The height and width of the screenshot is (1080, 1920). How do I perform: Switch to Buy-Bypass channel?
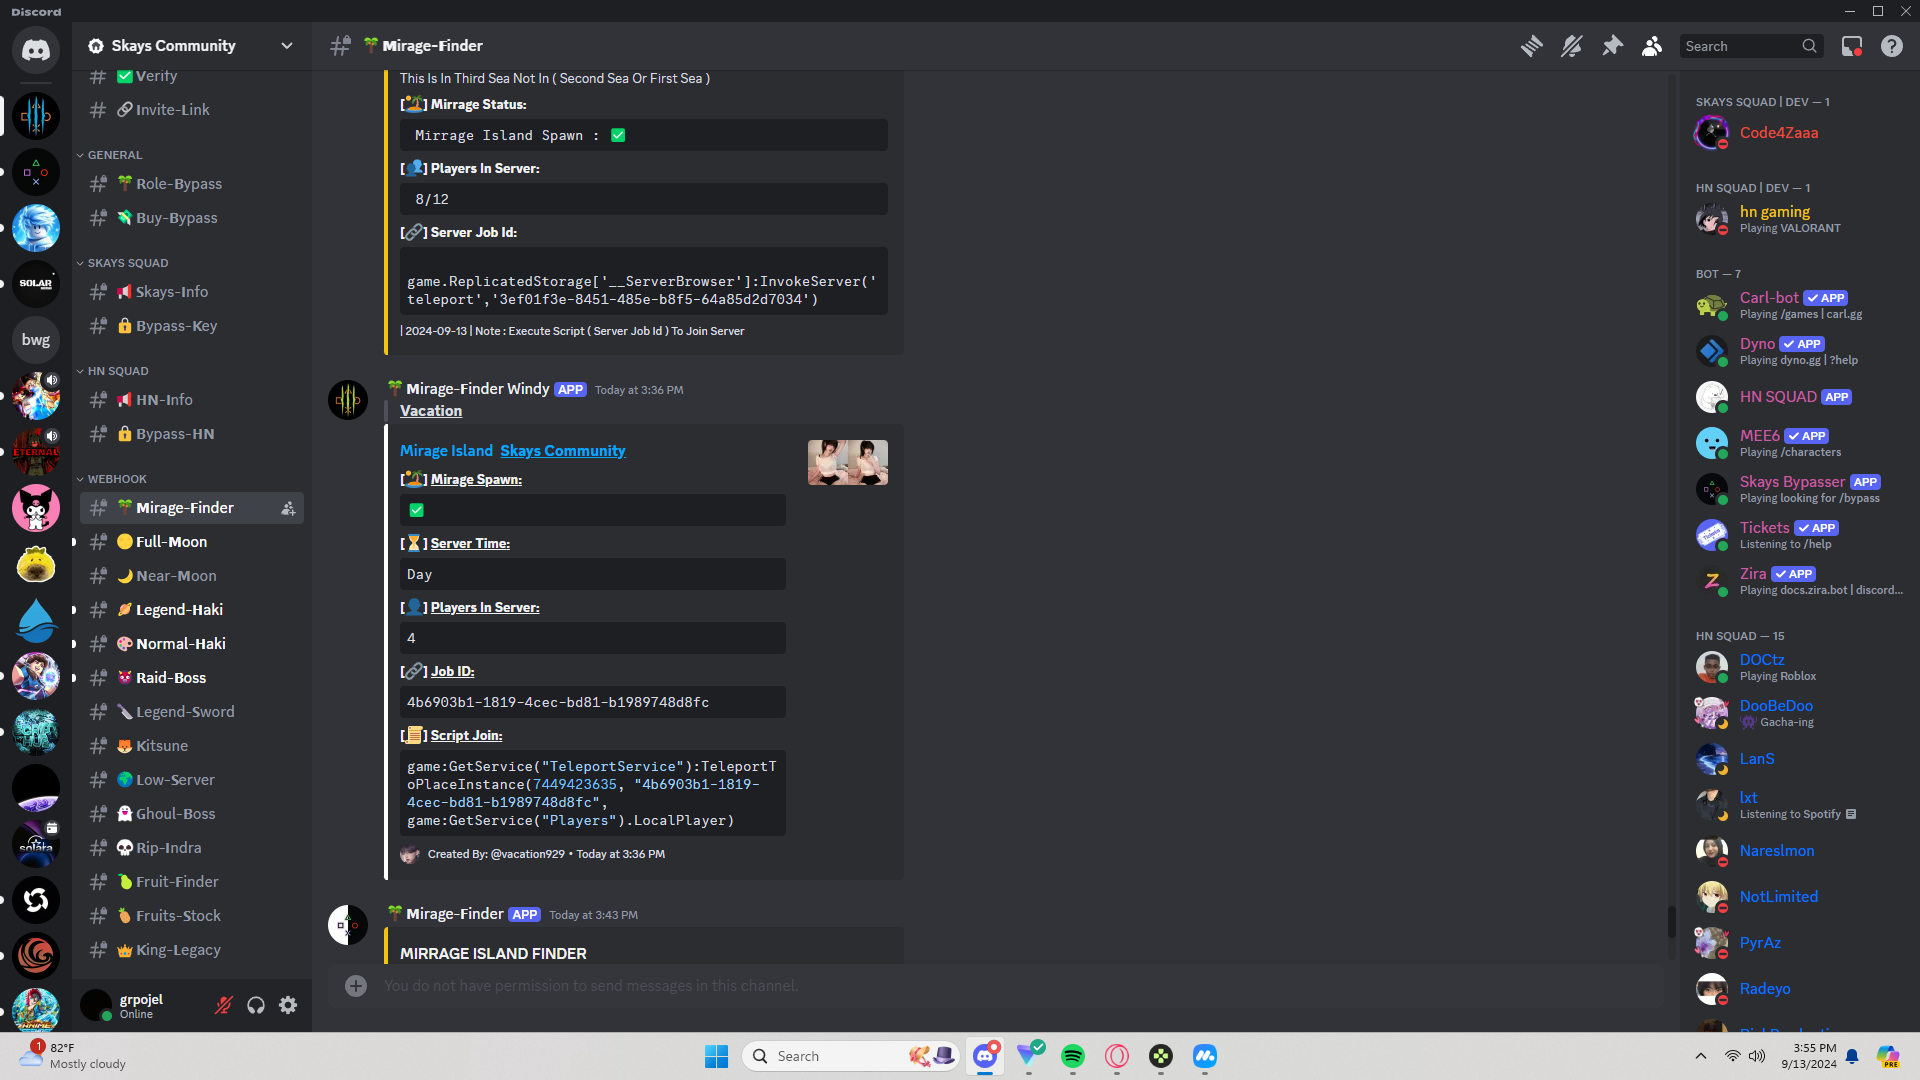[x=192, y=218]
